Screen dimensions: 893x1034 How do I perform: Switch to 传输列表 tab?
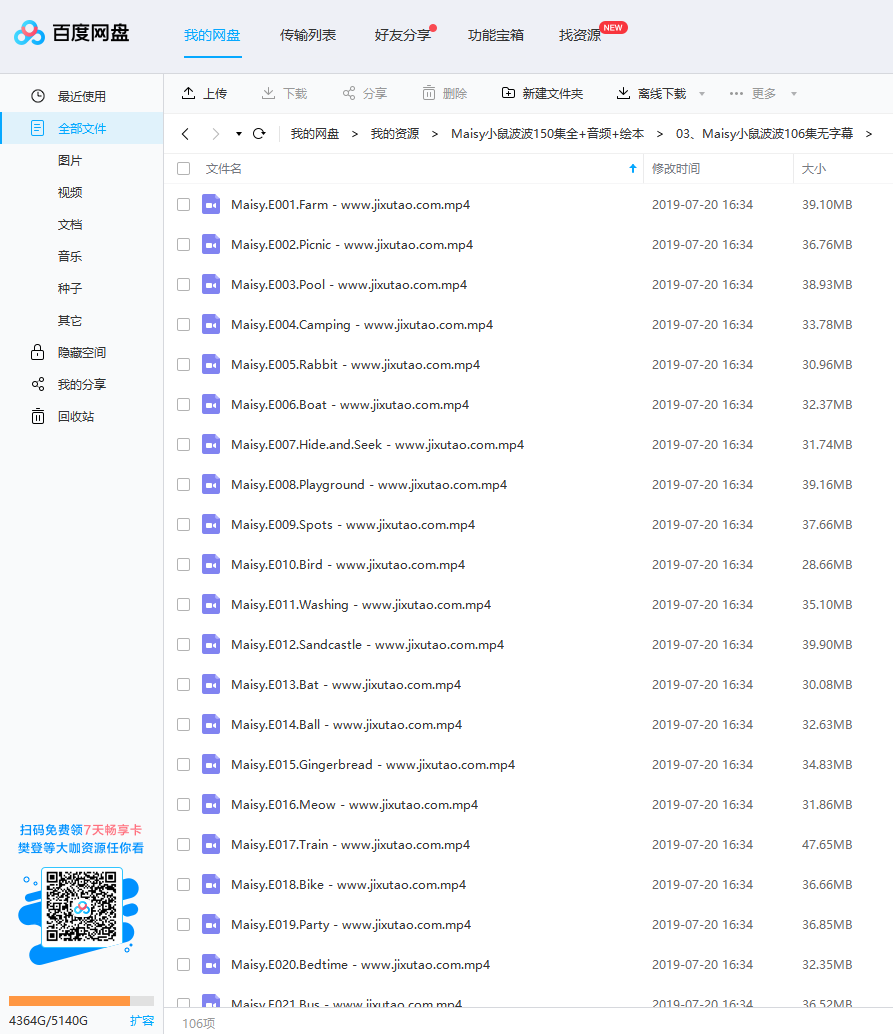[308, 35]
